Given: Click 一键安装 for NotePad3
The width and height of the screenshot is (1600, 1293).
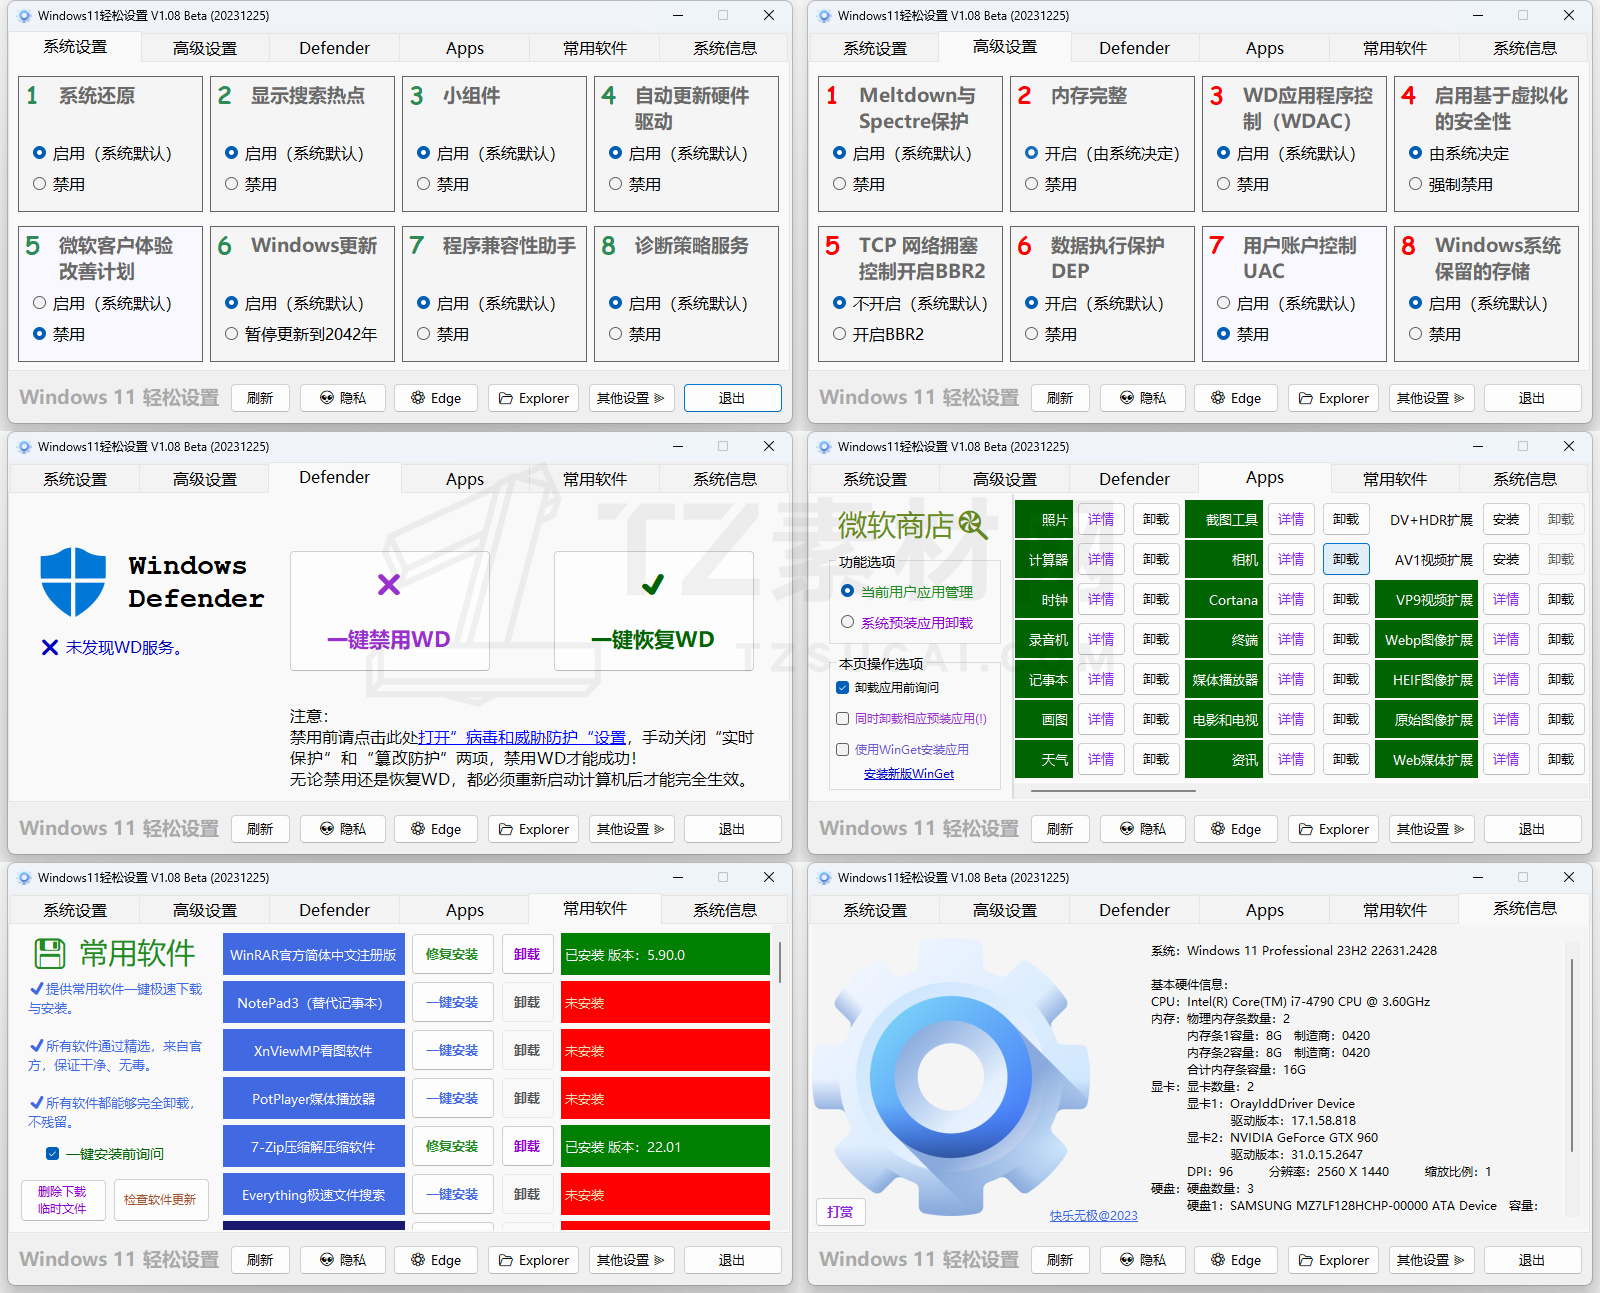Looking at the screenshot, I should point(452,1002).
